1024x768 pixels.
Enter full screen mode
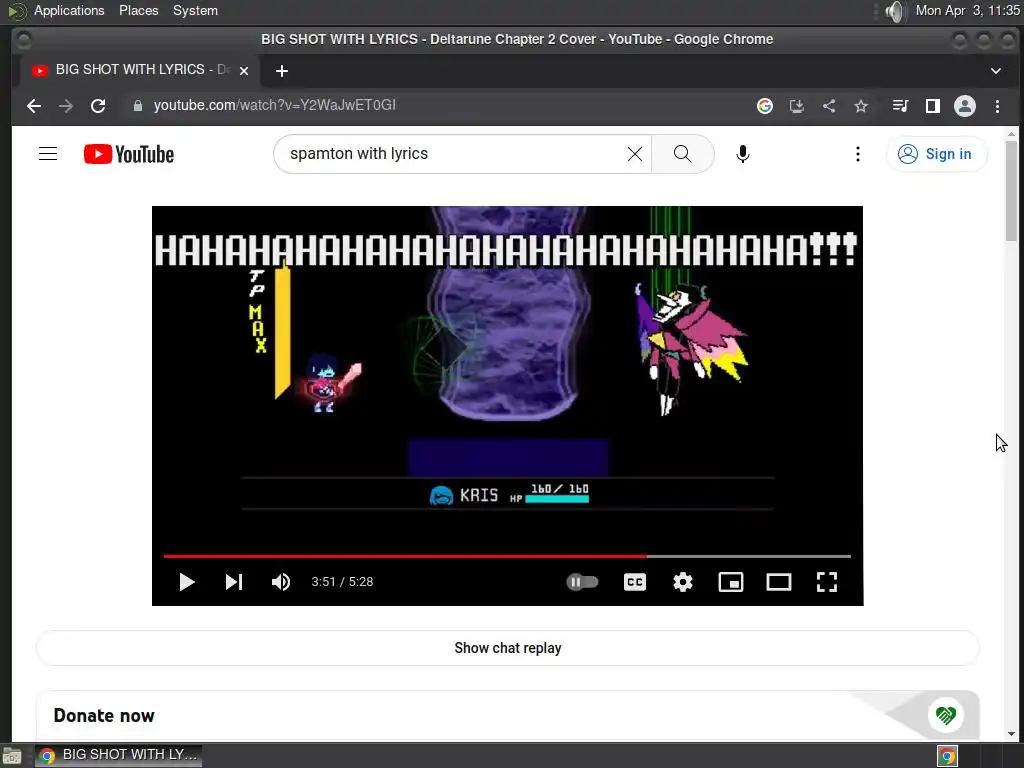click(827, 582)
